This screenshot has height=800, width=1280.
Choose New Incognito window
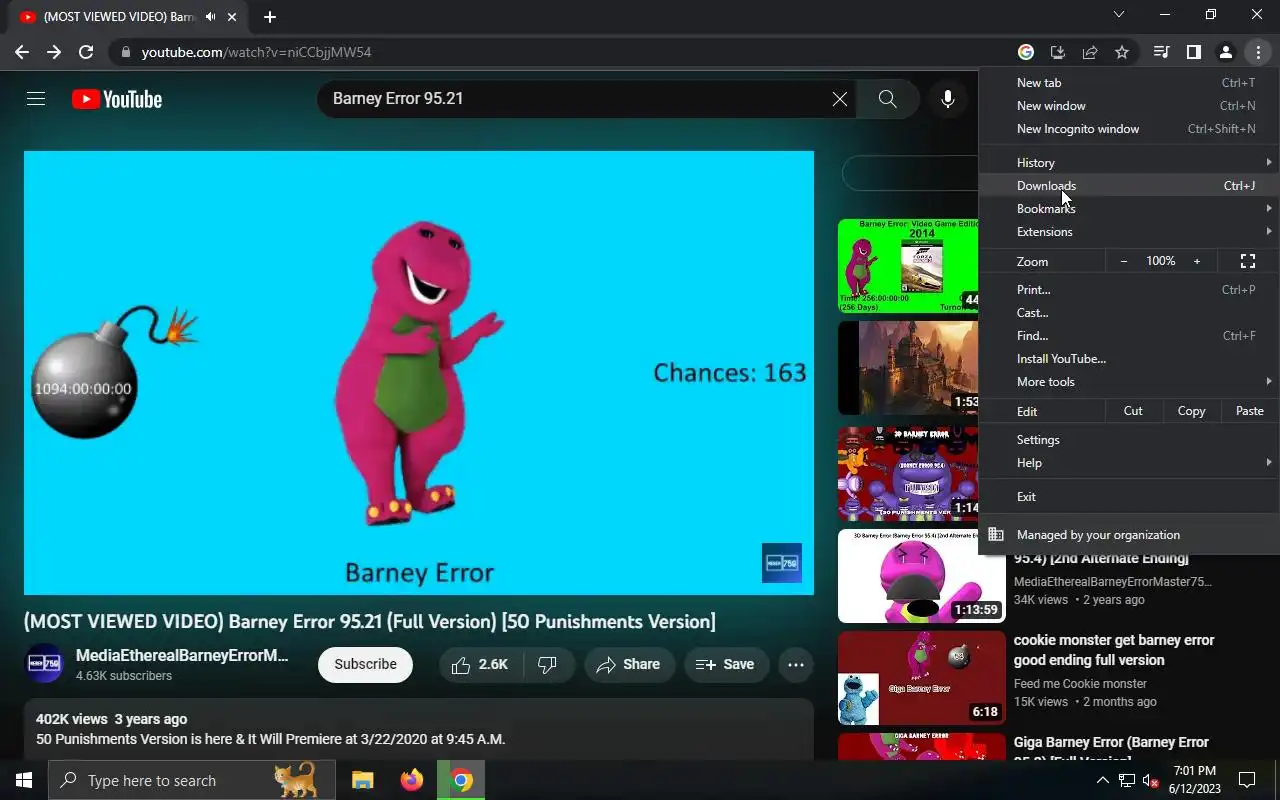pyautogui.click(x=1129, y=128)
